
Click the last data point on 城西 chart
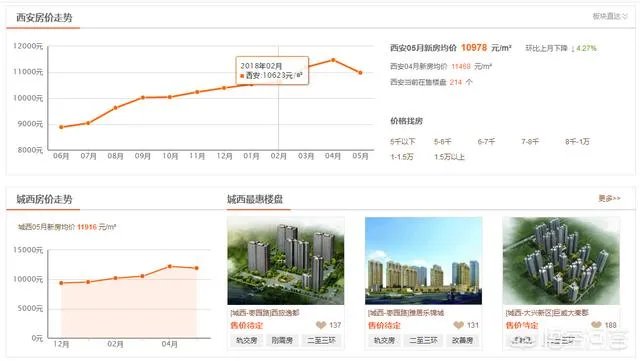click(x=197, y=268)
